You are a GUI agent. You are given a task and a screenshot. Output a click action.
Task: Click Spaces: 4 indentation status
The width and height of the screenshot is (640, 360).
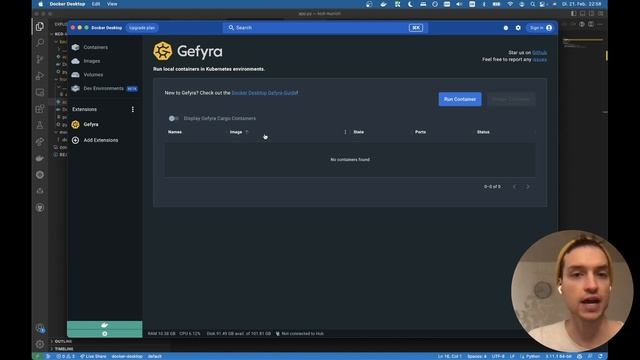pyautogui.click(x=477, y=356)
